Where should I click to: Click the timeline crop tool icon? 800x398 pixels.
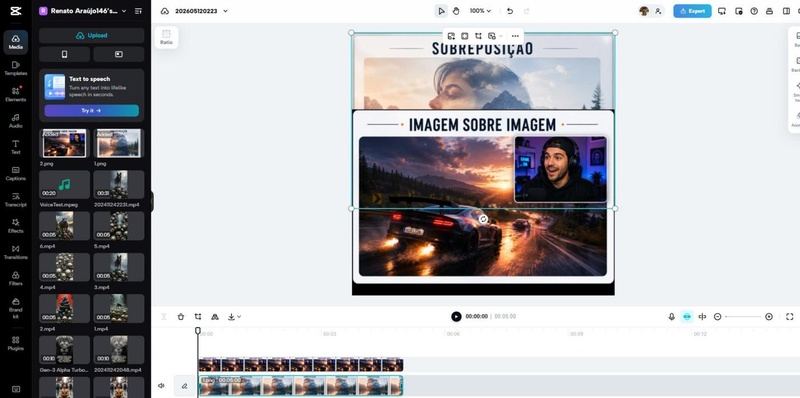(x=198, y=316)
